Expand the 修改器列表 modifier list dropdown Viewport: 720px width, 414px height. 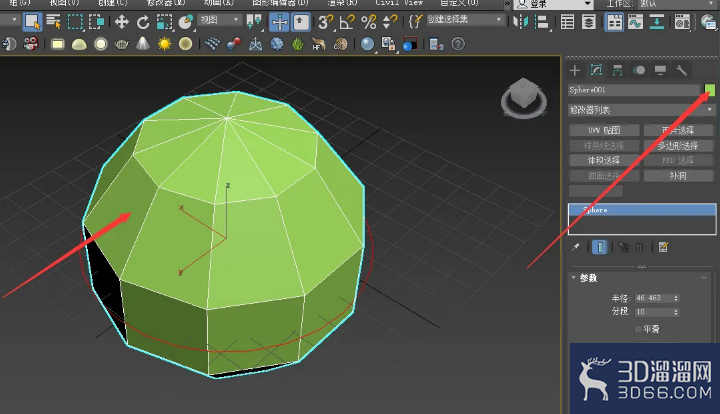641,110
